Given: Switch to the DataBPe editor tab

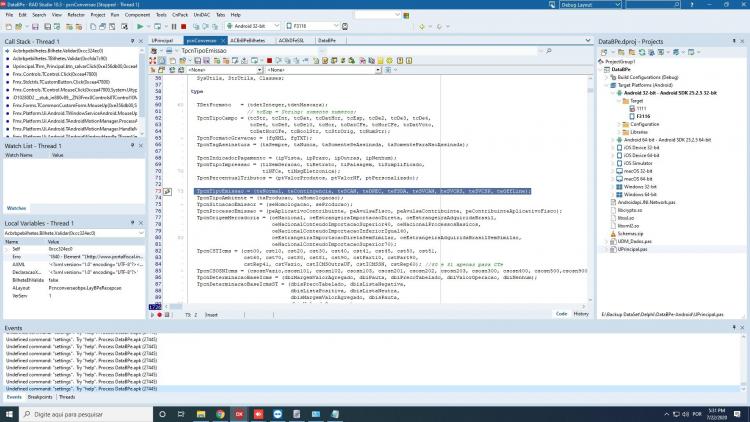Looking at the screenshot, I should [327, 41].
